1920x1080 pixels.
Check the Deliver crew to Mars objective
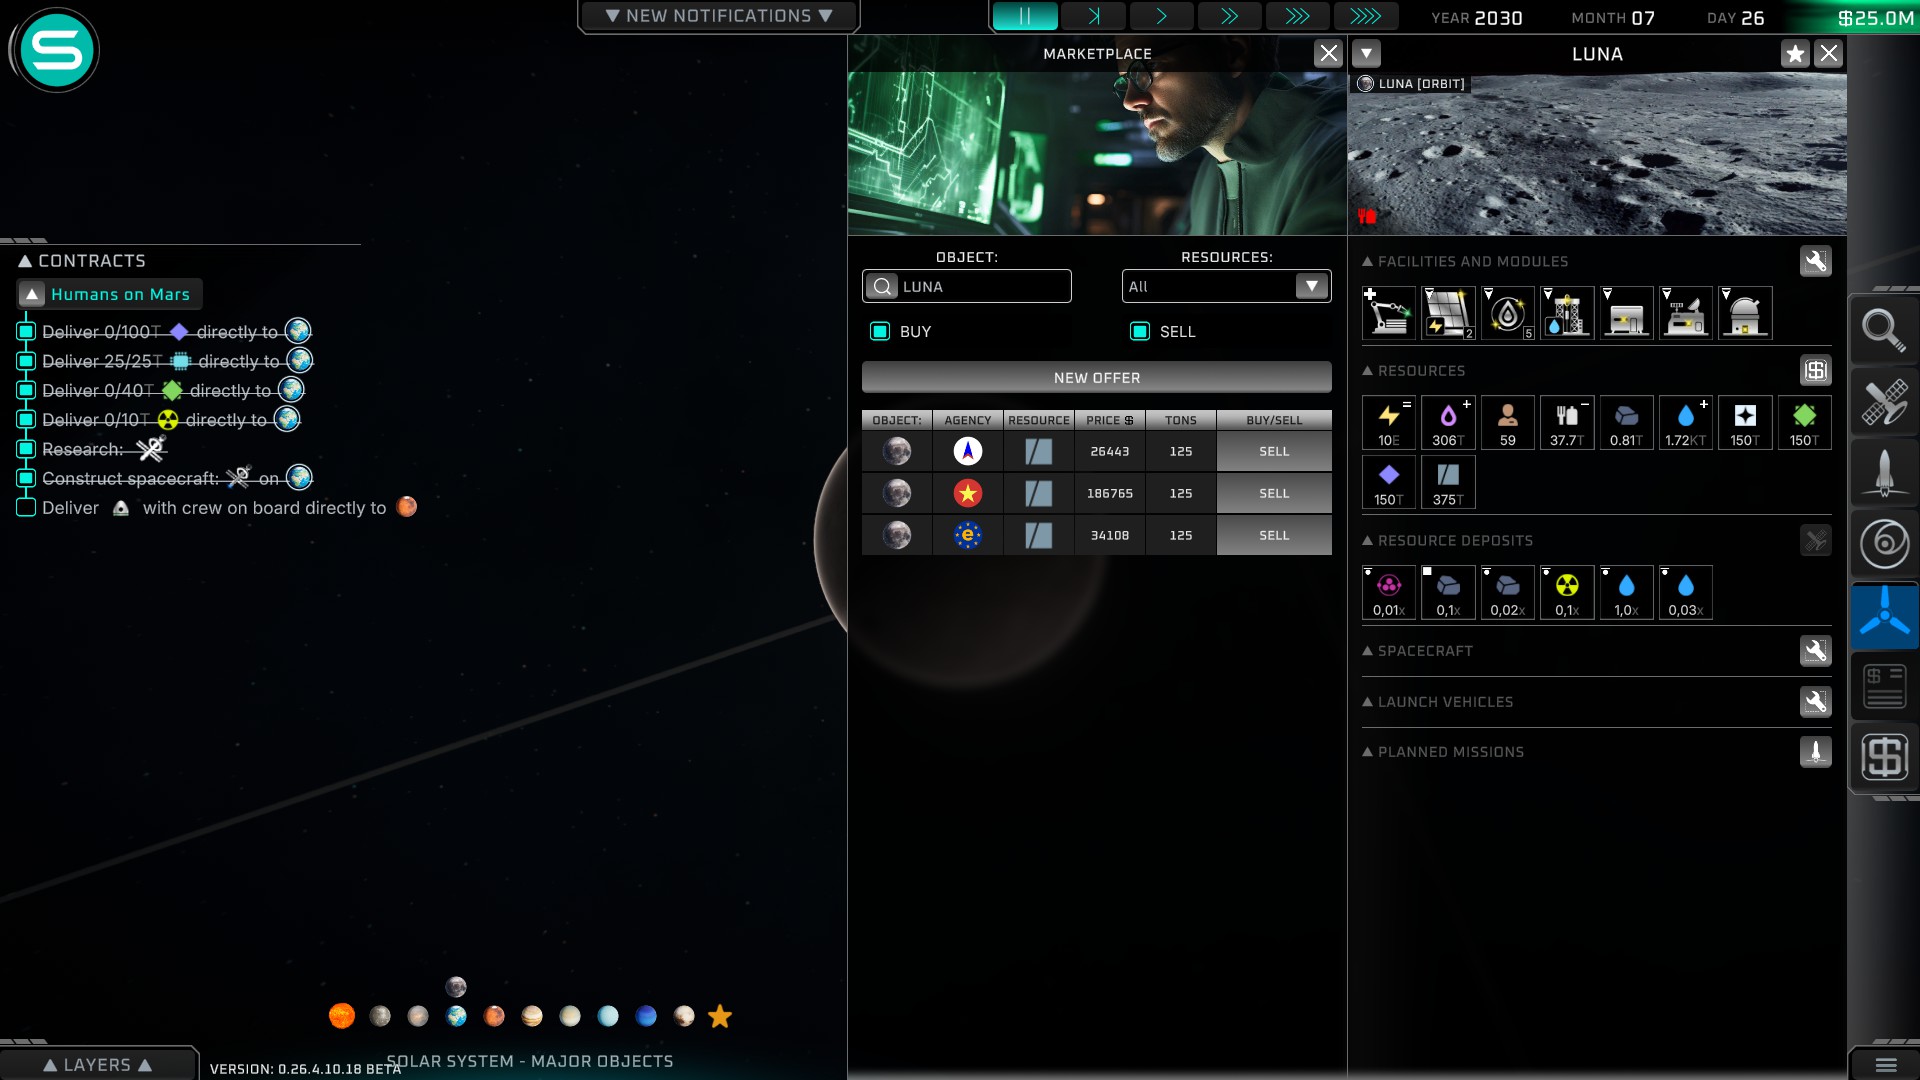tap(27, 508)
